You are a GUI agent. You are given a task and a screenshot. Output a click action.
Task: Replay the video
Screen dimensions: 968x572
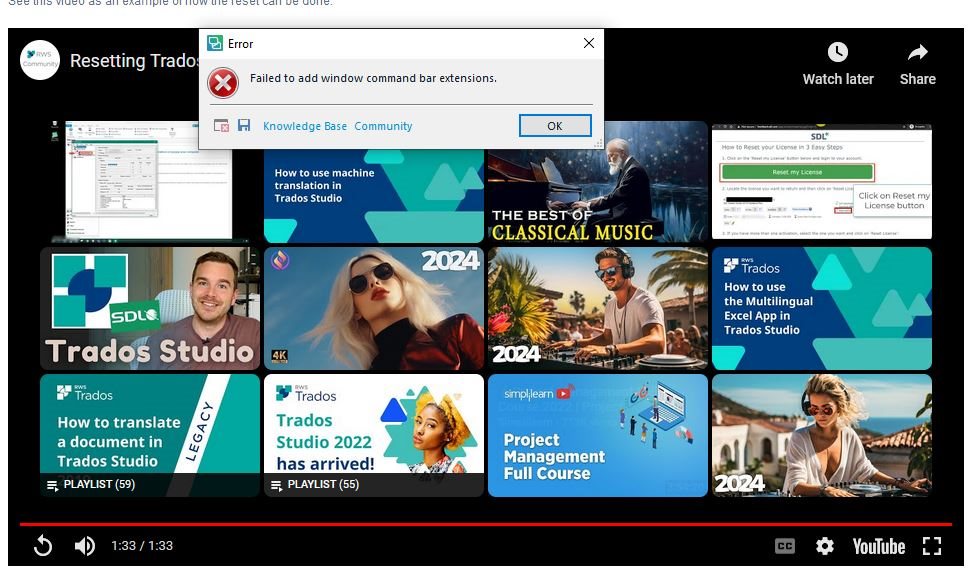[43, 545]
